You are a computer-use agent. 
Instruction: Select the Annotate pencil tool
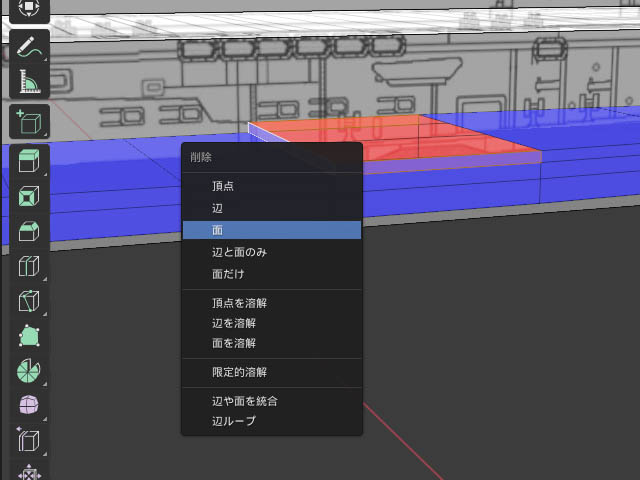[29, 47]
